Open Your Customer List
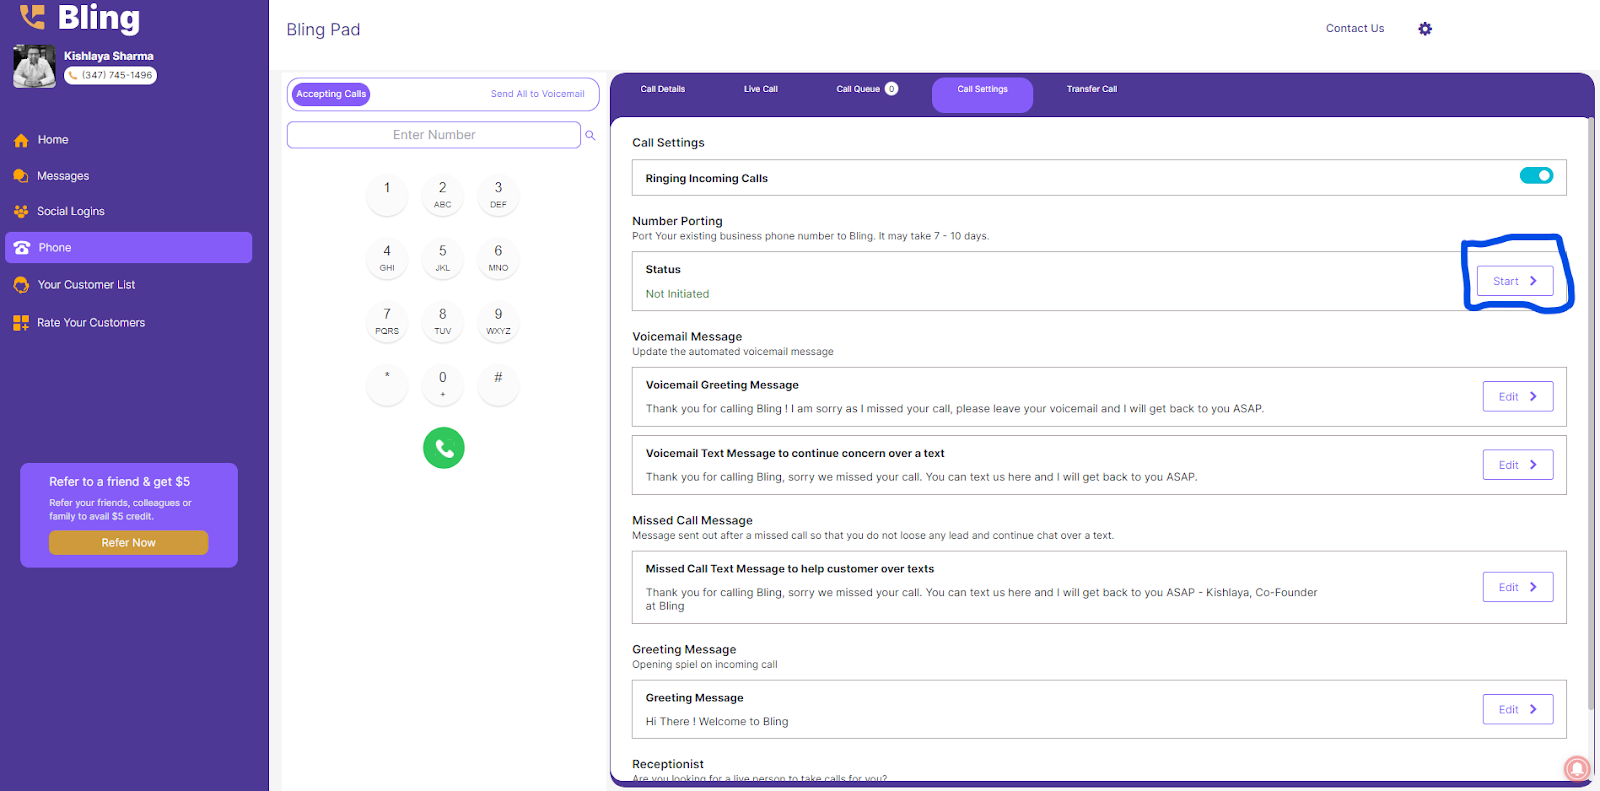 [86, 285]
